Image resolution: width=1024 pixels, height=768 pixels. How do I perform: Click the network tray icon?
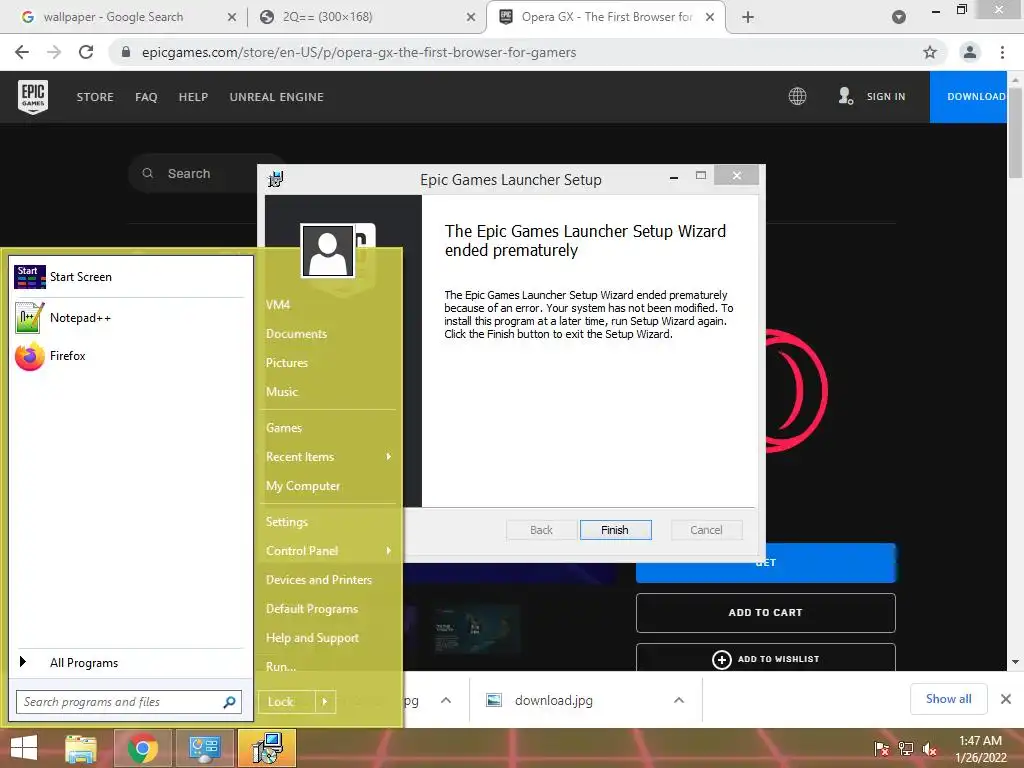click(906, 749)
